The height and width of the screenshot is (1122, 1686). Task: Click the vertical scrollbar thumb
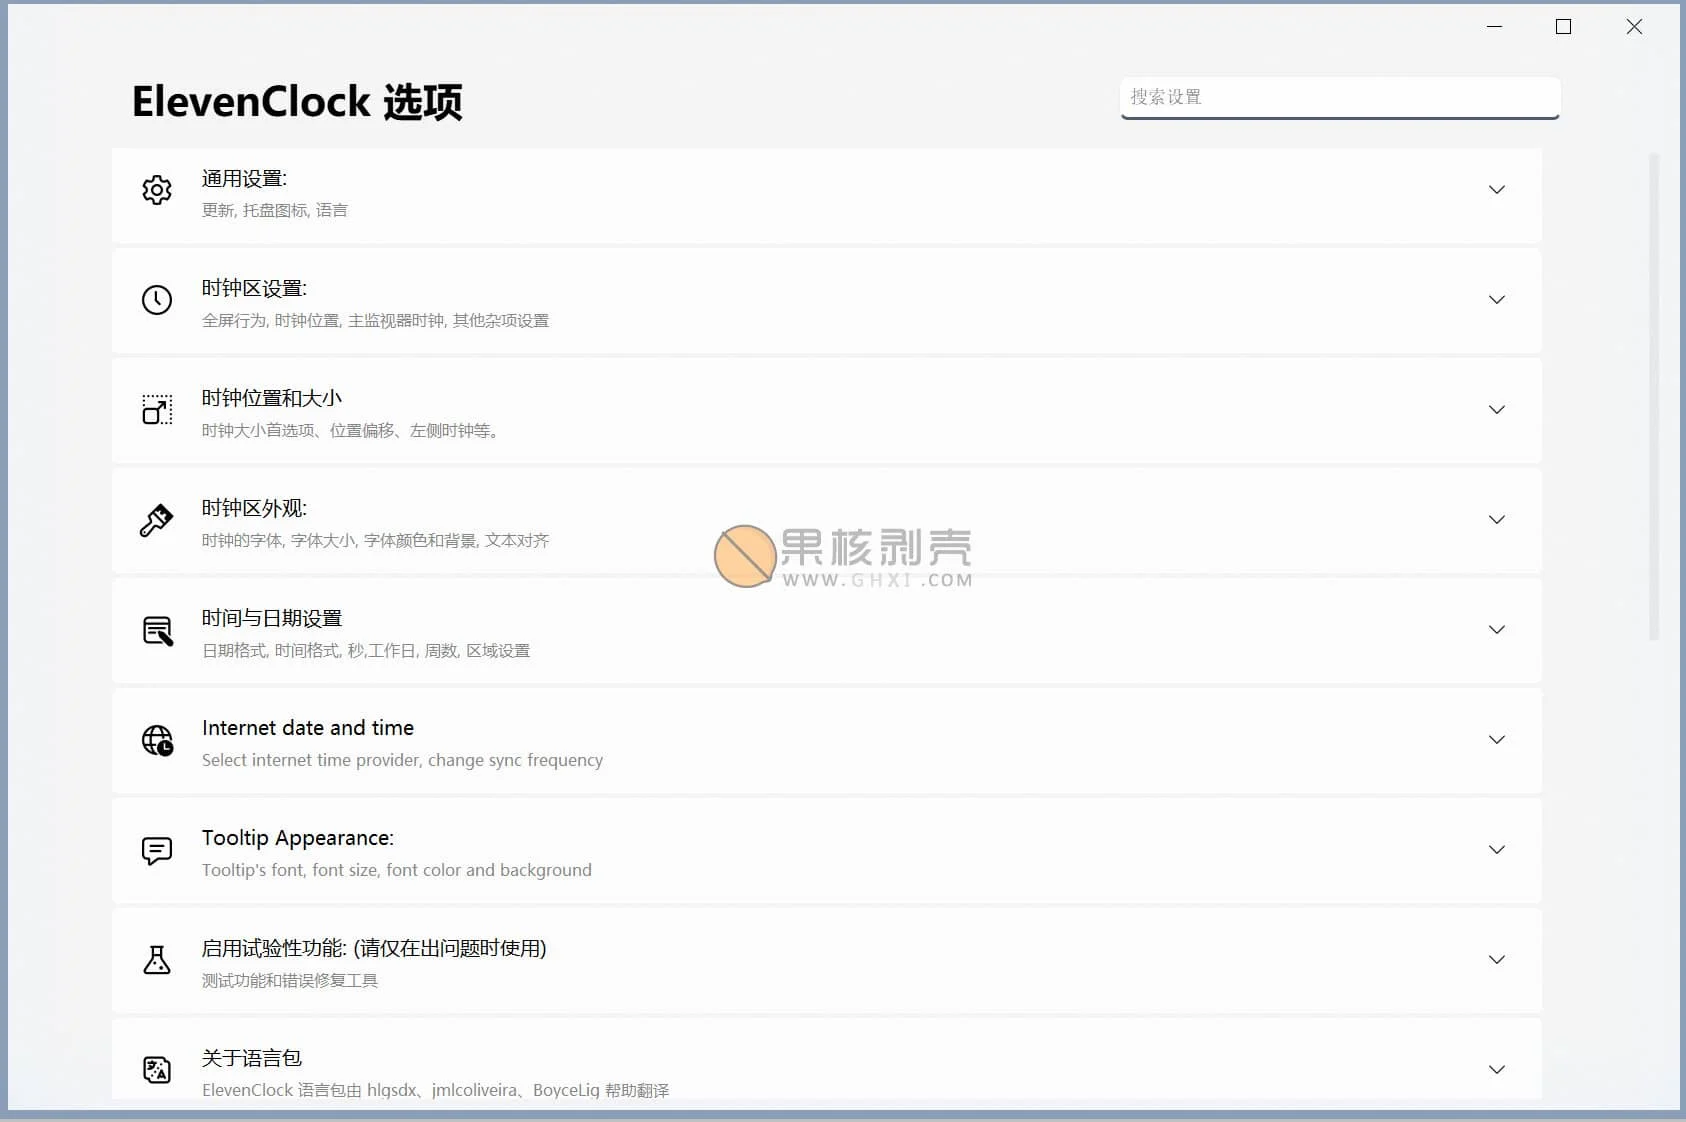tap(1654, 396)
